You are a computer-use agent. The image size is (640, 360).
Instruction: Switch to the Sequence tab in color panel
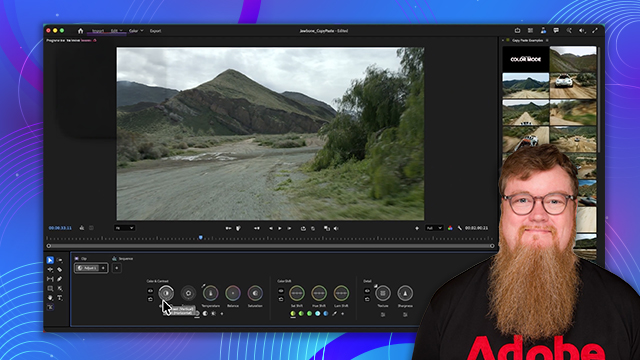123,258
